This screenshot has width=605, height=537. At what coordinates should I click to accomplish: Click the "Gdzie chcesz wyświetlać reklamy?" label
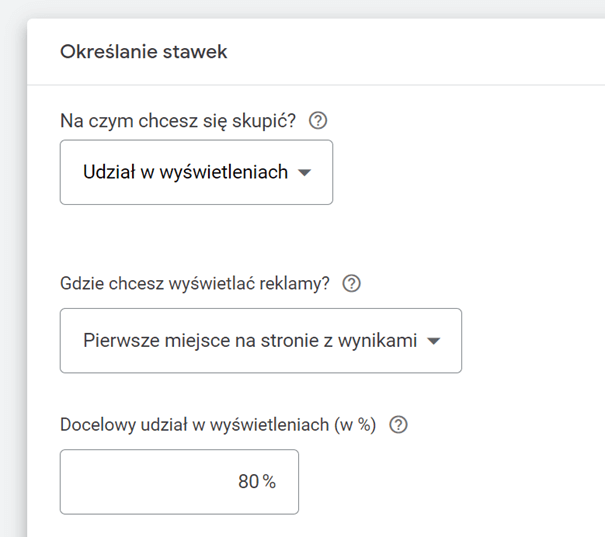195,284
